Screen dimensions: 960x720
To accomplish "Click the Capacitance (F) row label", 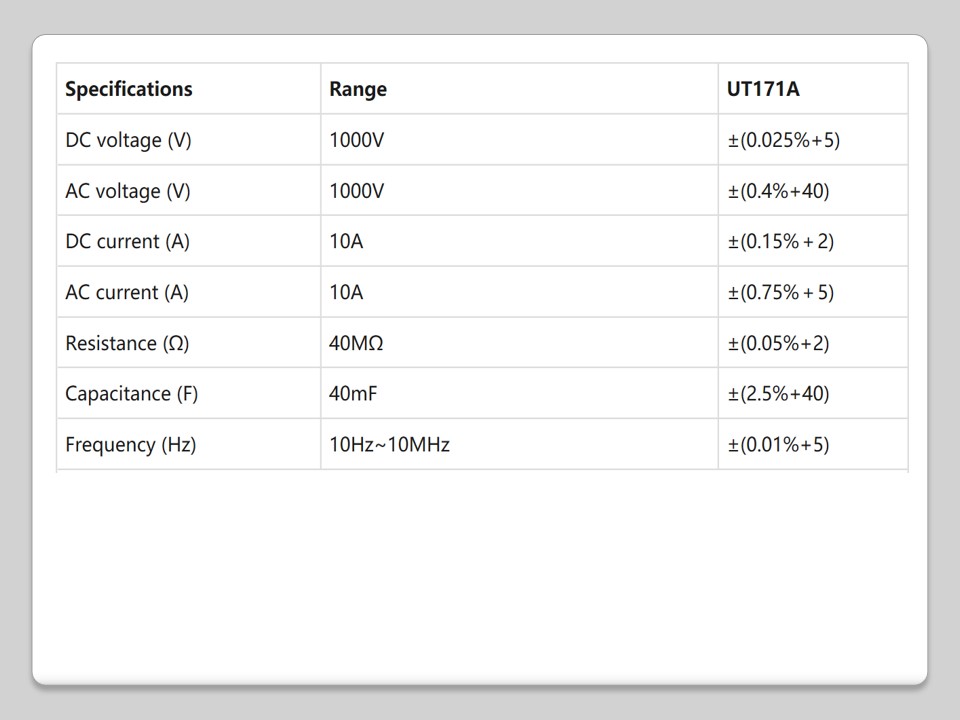I will click(x=132, y=394).
